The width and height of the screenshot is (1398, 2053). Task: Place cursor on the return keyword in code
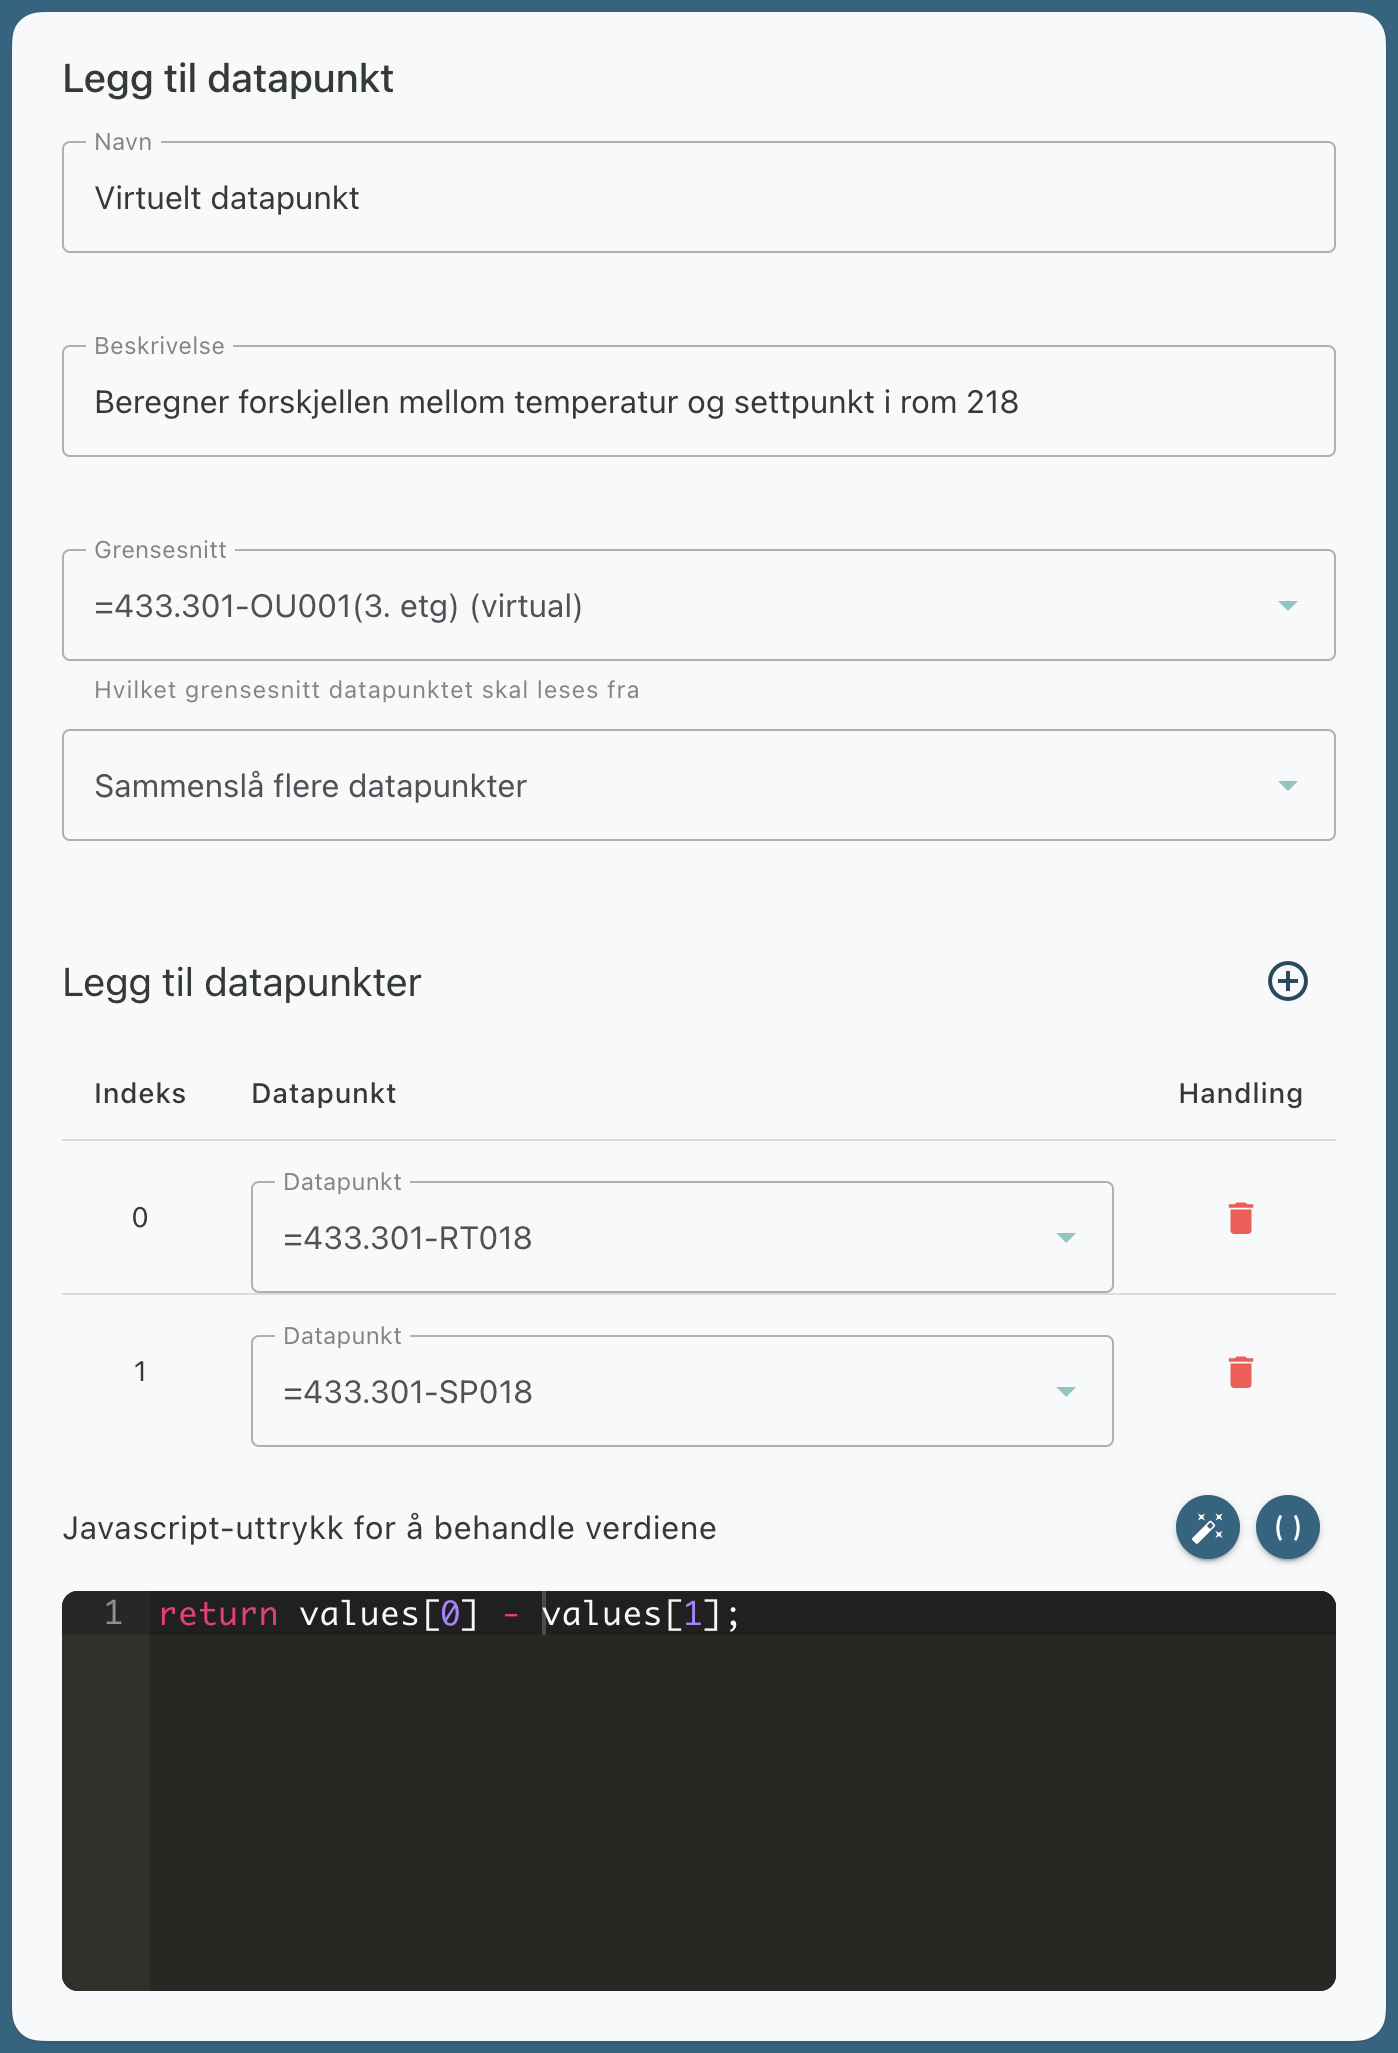pyautogui.click(x=218, y=1614)
